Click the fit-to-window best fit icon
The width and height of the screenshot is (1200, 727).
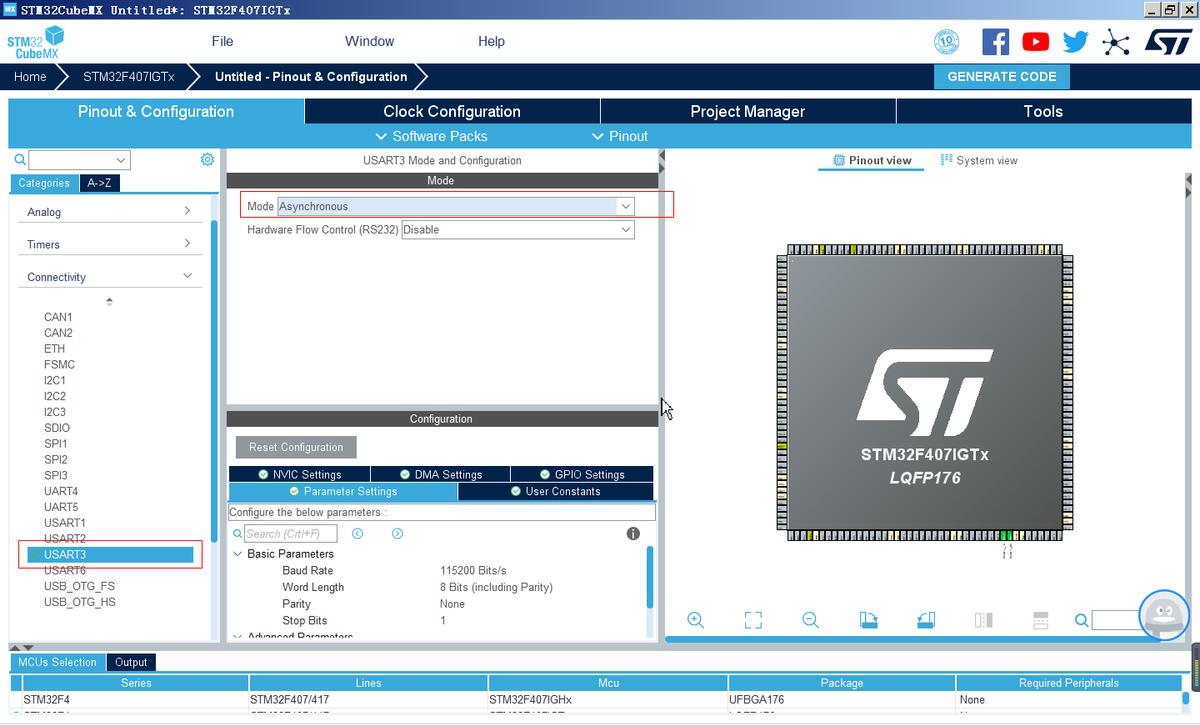point(753,620)
